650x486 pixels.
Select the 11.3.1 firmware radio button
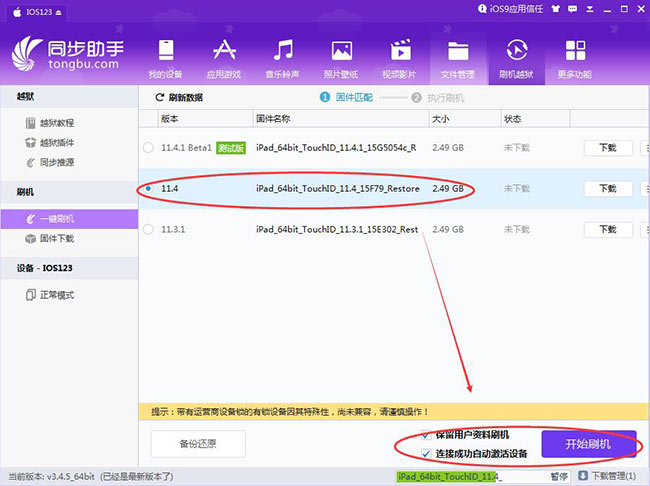pyautogui.click(x=148, y=229)
